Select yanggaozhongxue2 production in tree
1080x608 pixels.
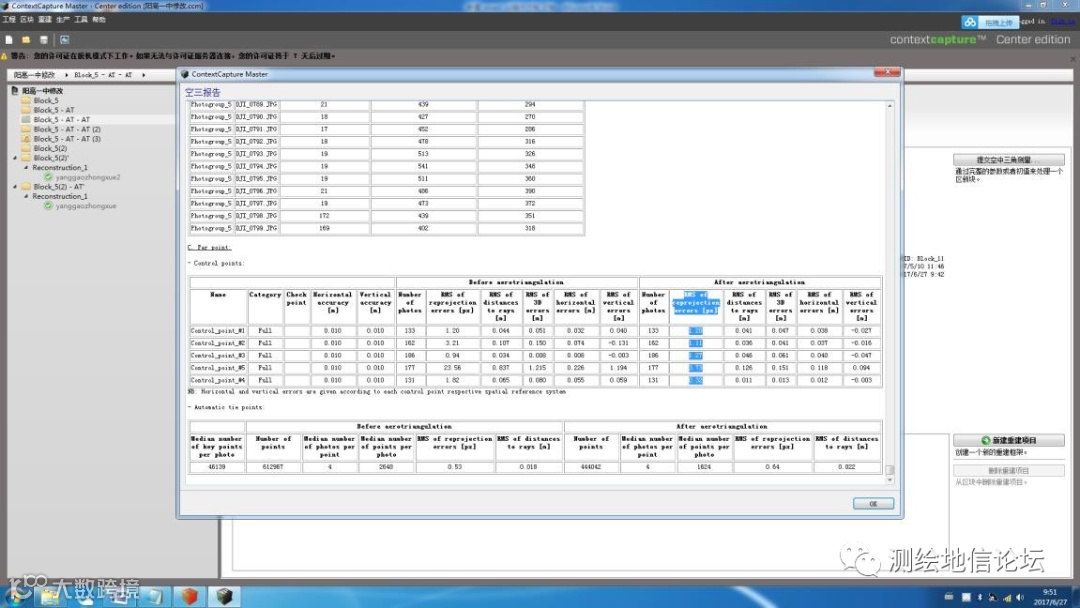pos(87,177)
